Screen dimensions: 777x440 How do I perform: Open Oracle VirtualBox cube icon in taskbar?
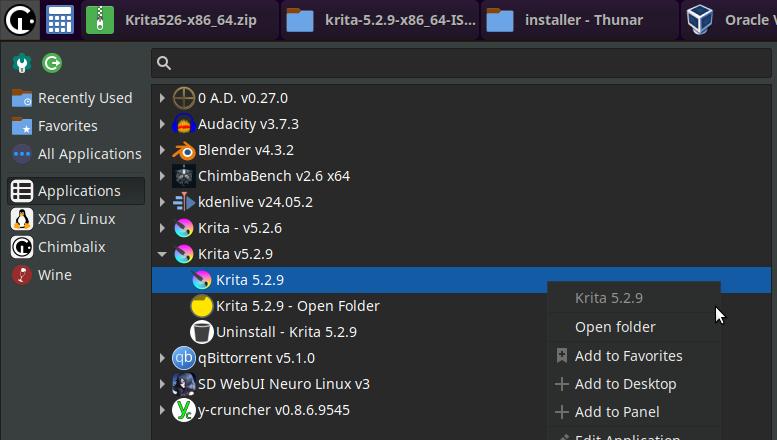click(x=700, y=20)
